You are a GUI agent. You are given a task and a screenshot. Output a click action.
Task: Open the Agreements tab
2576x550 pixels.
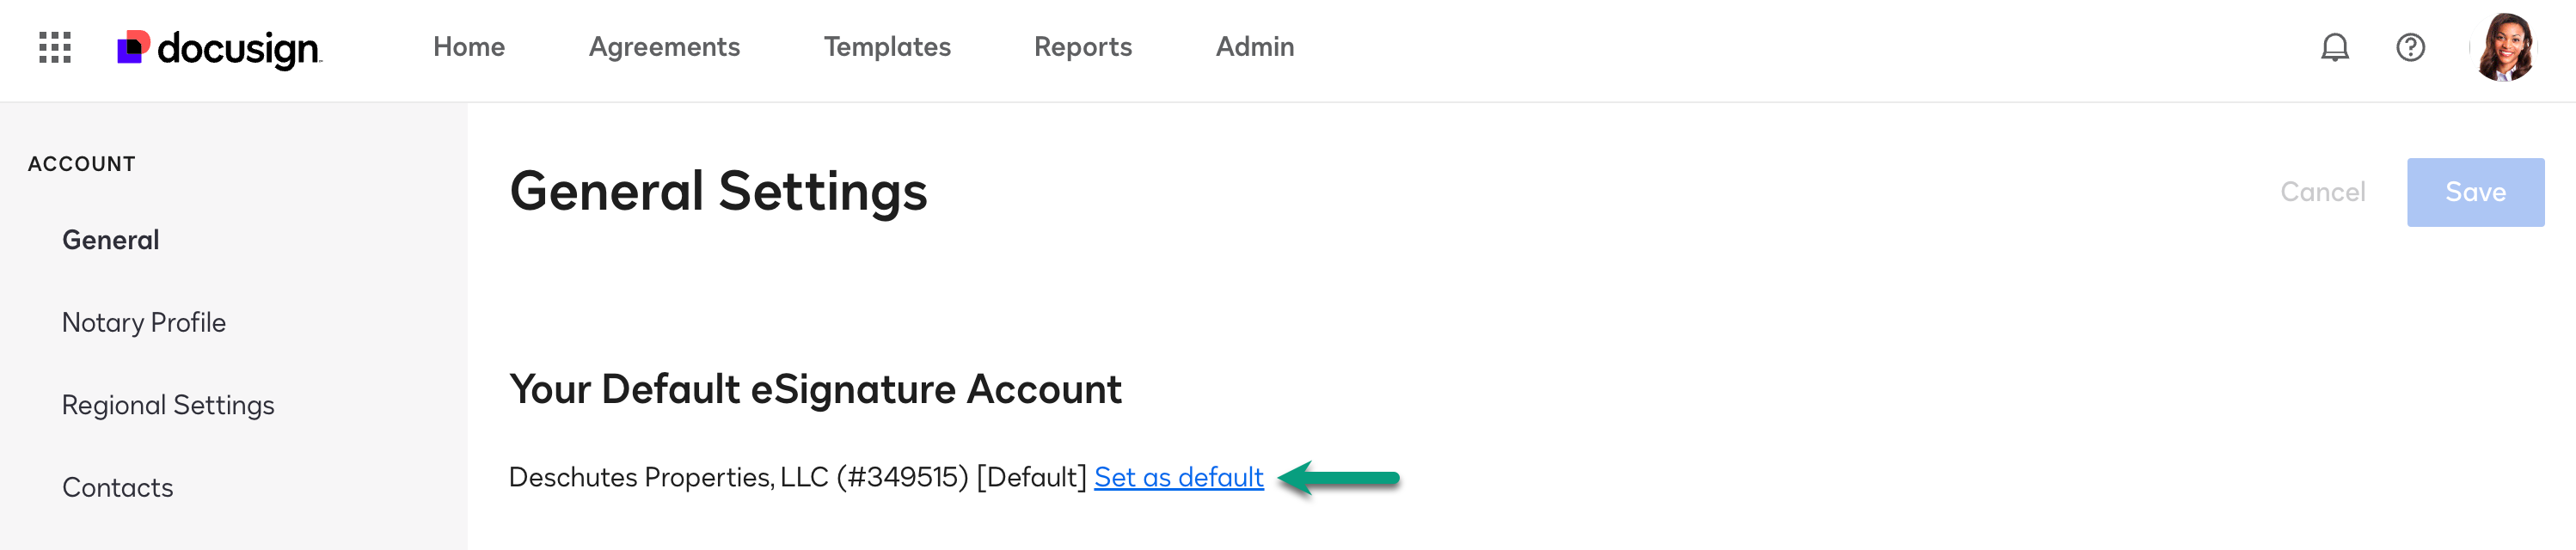point(664,47)
